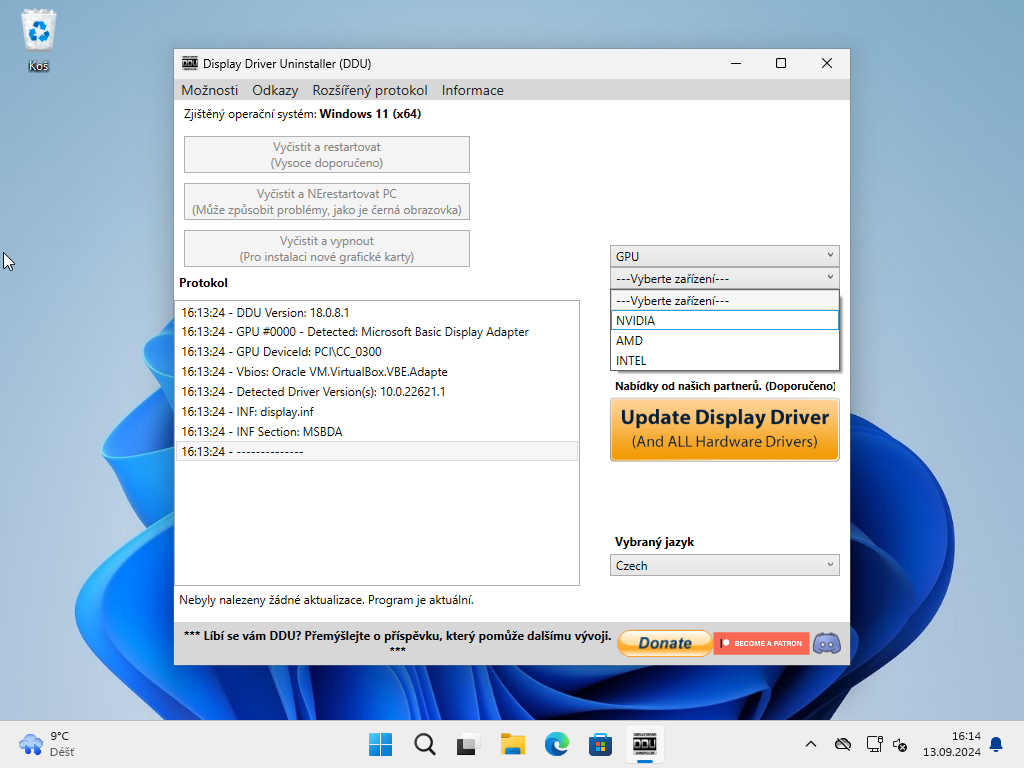Open taskbar Search magnifier

point(424,744)
